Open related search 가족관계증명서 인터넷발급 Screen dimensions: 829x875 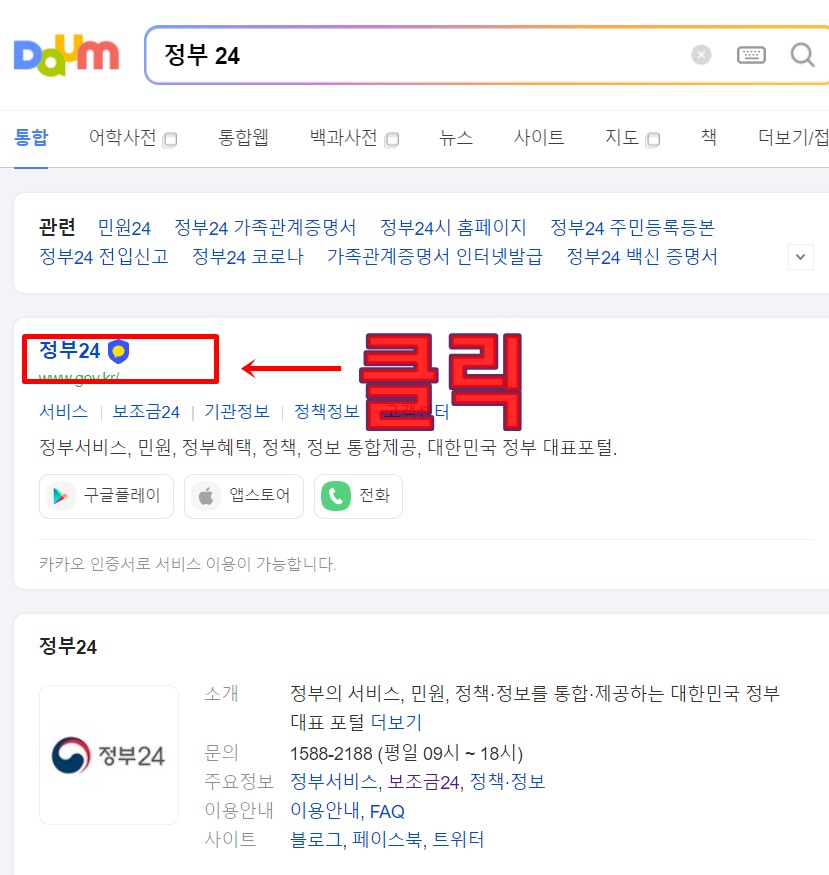(x=435, y=257)
